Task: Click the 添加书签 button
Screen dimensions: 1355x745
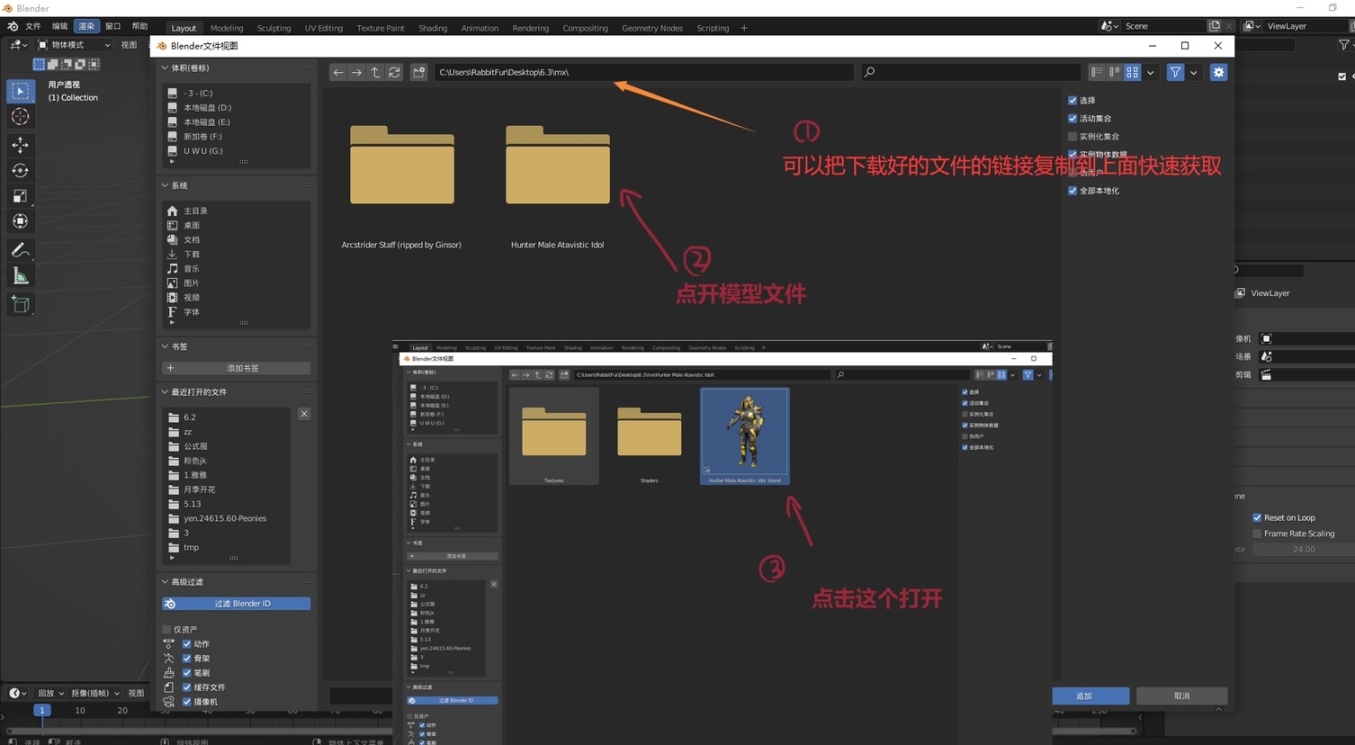Action: [x=236, y=368]
